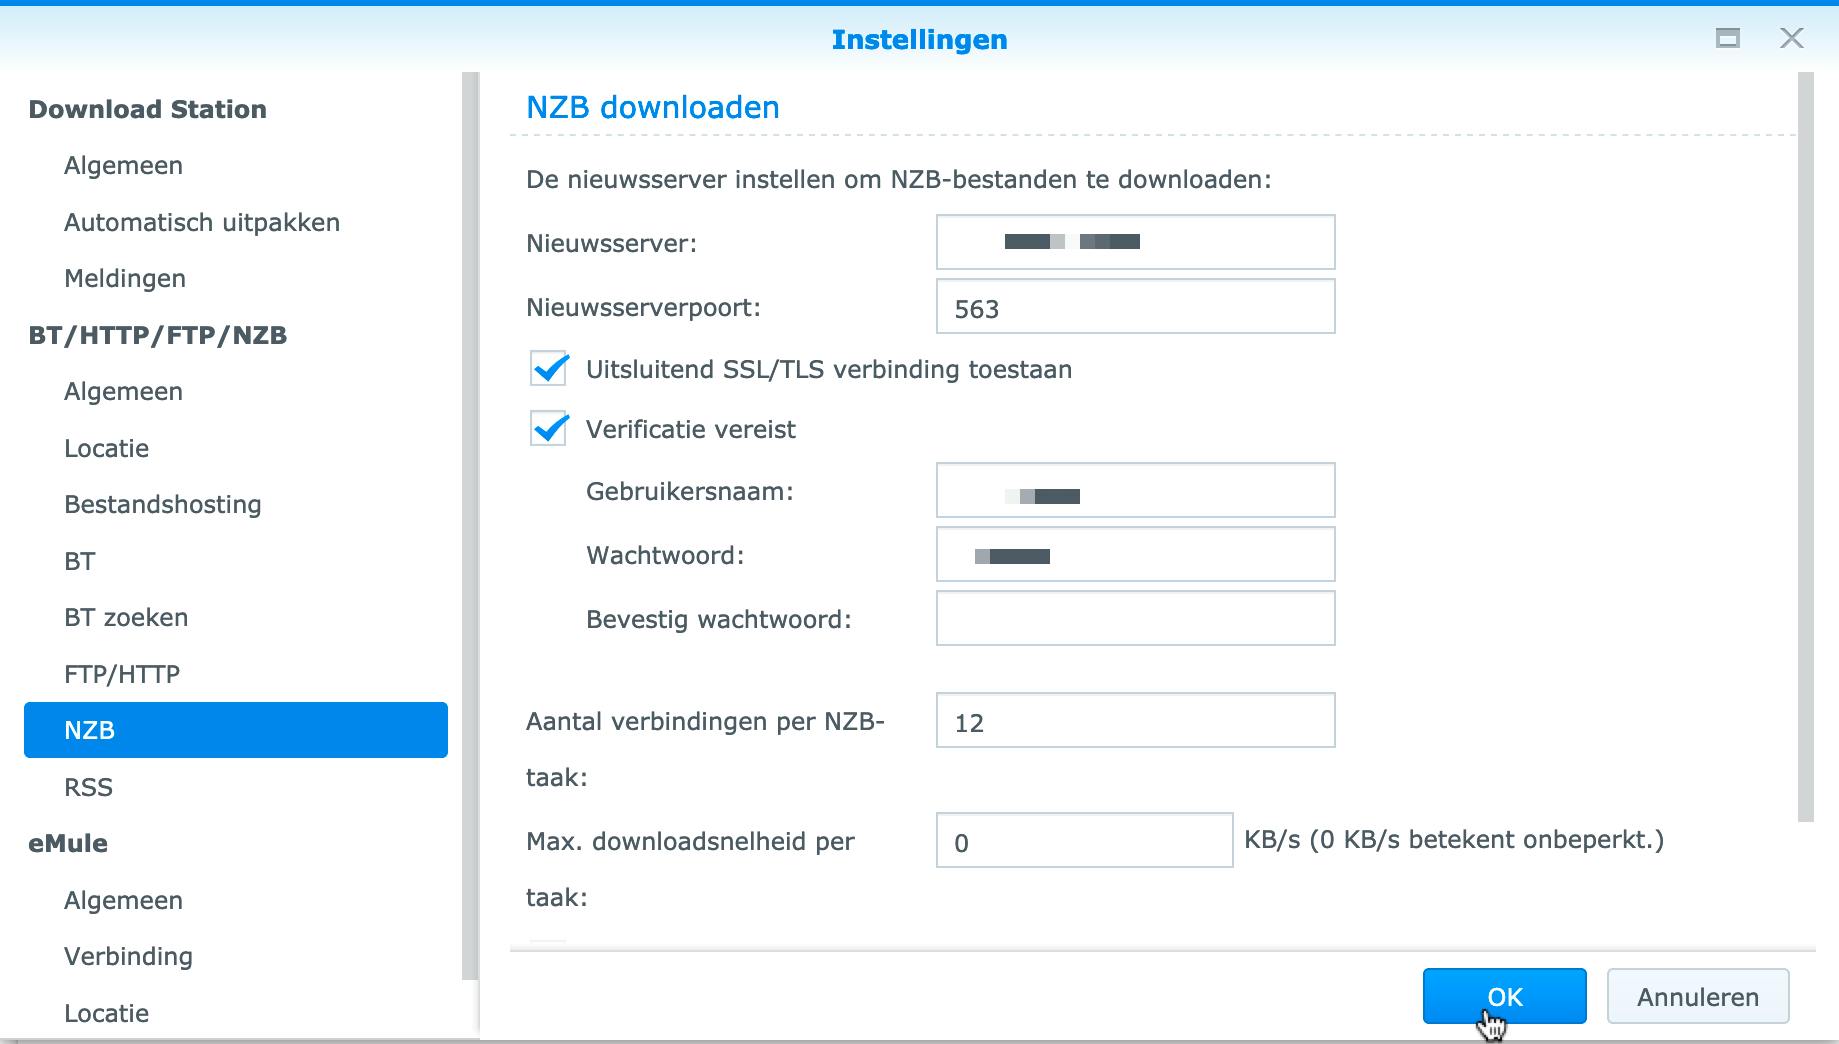Toggle Verificatie vereist checkbox
1839x1044 pixels.
click(549, 429)
